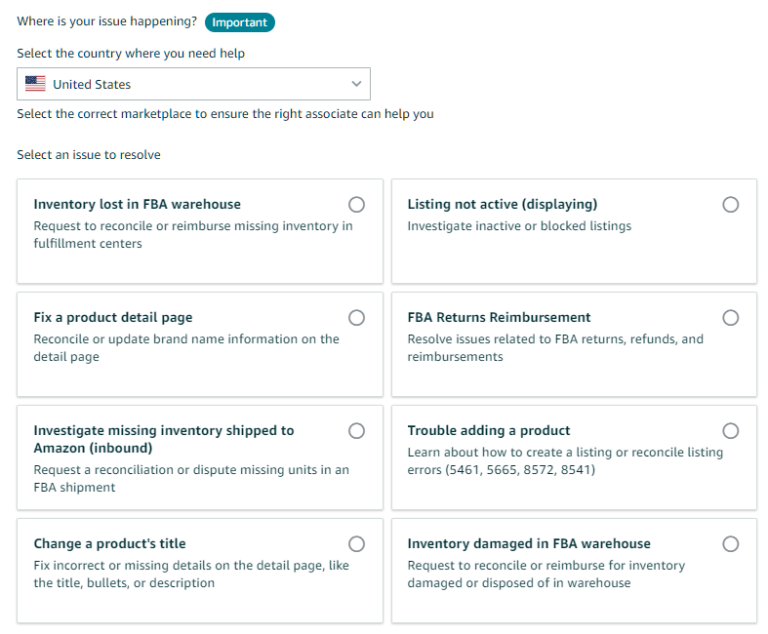Click 'Listing not active (displaying)' title

[x=503, y=204]
